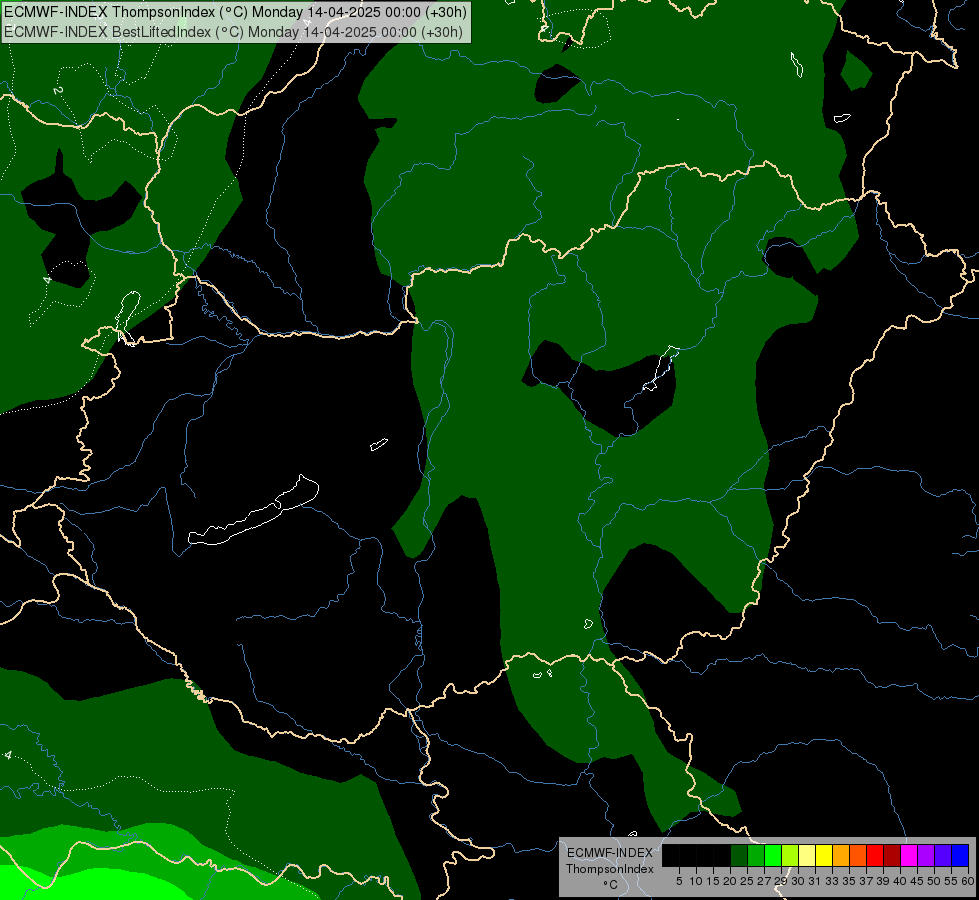This screenshot has width=979, height=900.
Task: Pick the orange 33–35 legend swatch
Action: (x=841, y=855)
